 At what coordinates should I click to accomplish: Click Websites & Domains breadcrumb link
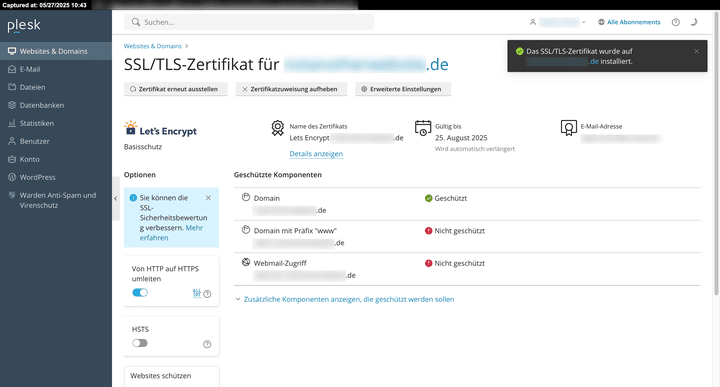(152, 46)
